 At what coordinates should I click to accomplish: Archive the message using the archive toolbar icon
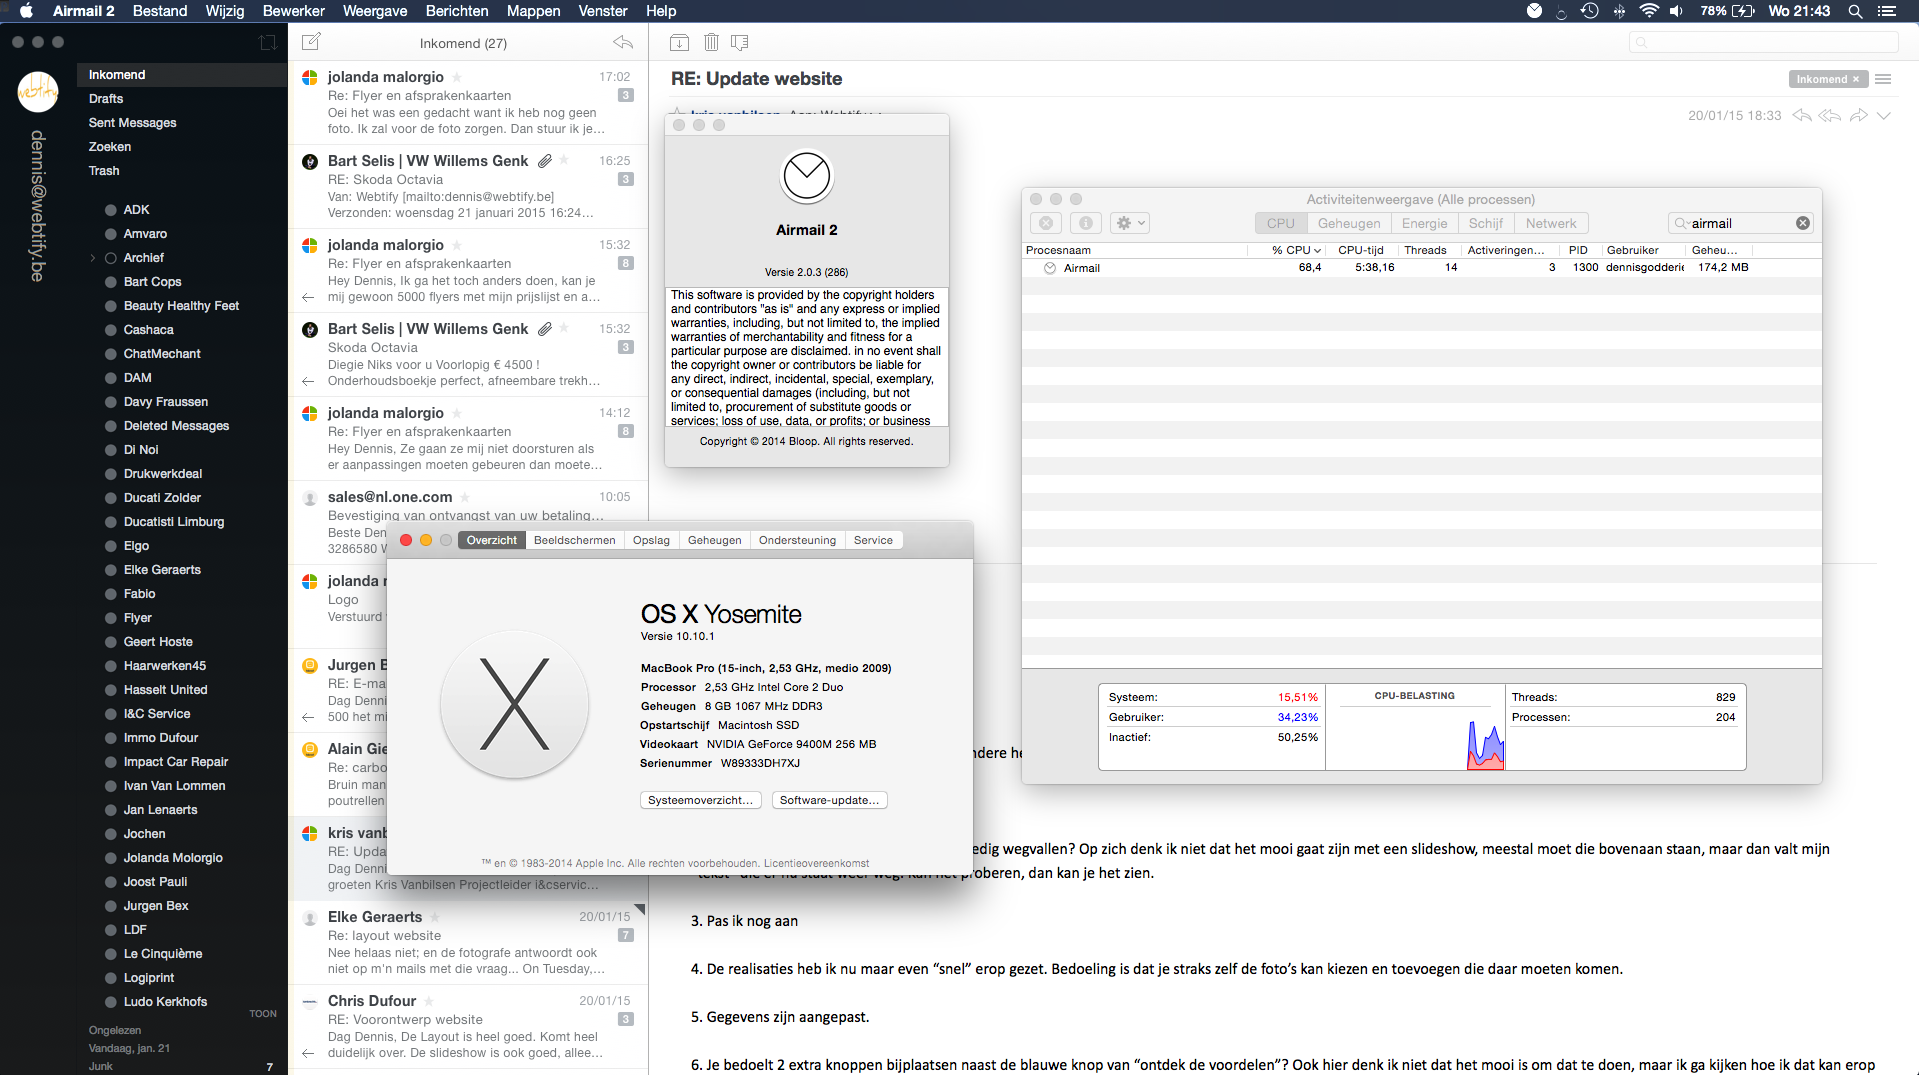click(680, 42)
